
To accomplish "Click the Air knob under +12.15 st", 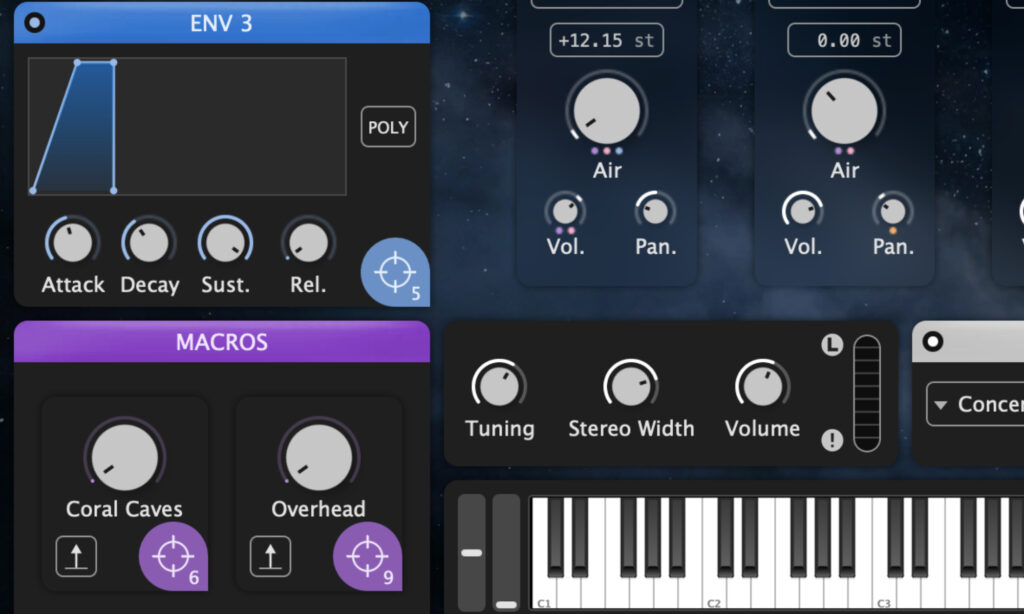I will [x=607, y=111].
